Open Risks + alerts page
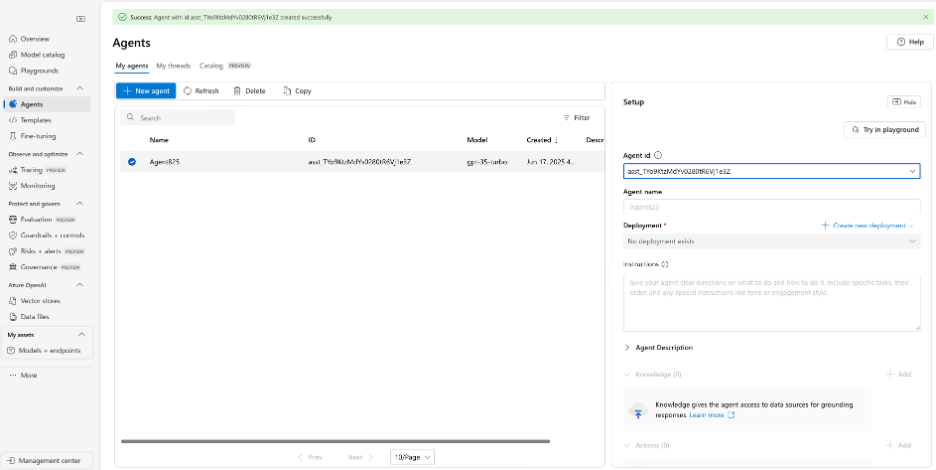This screenshot has height=470, width=936. (x=47, y=251)
